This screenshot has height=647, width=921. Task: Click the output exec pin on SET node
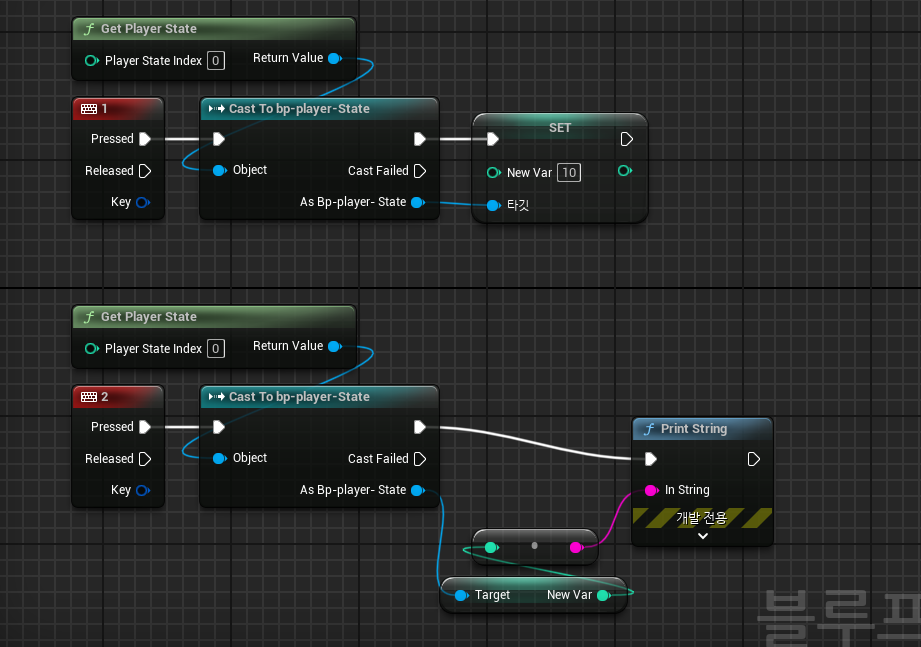point(626,139)
